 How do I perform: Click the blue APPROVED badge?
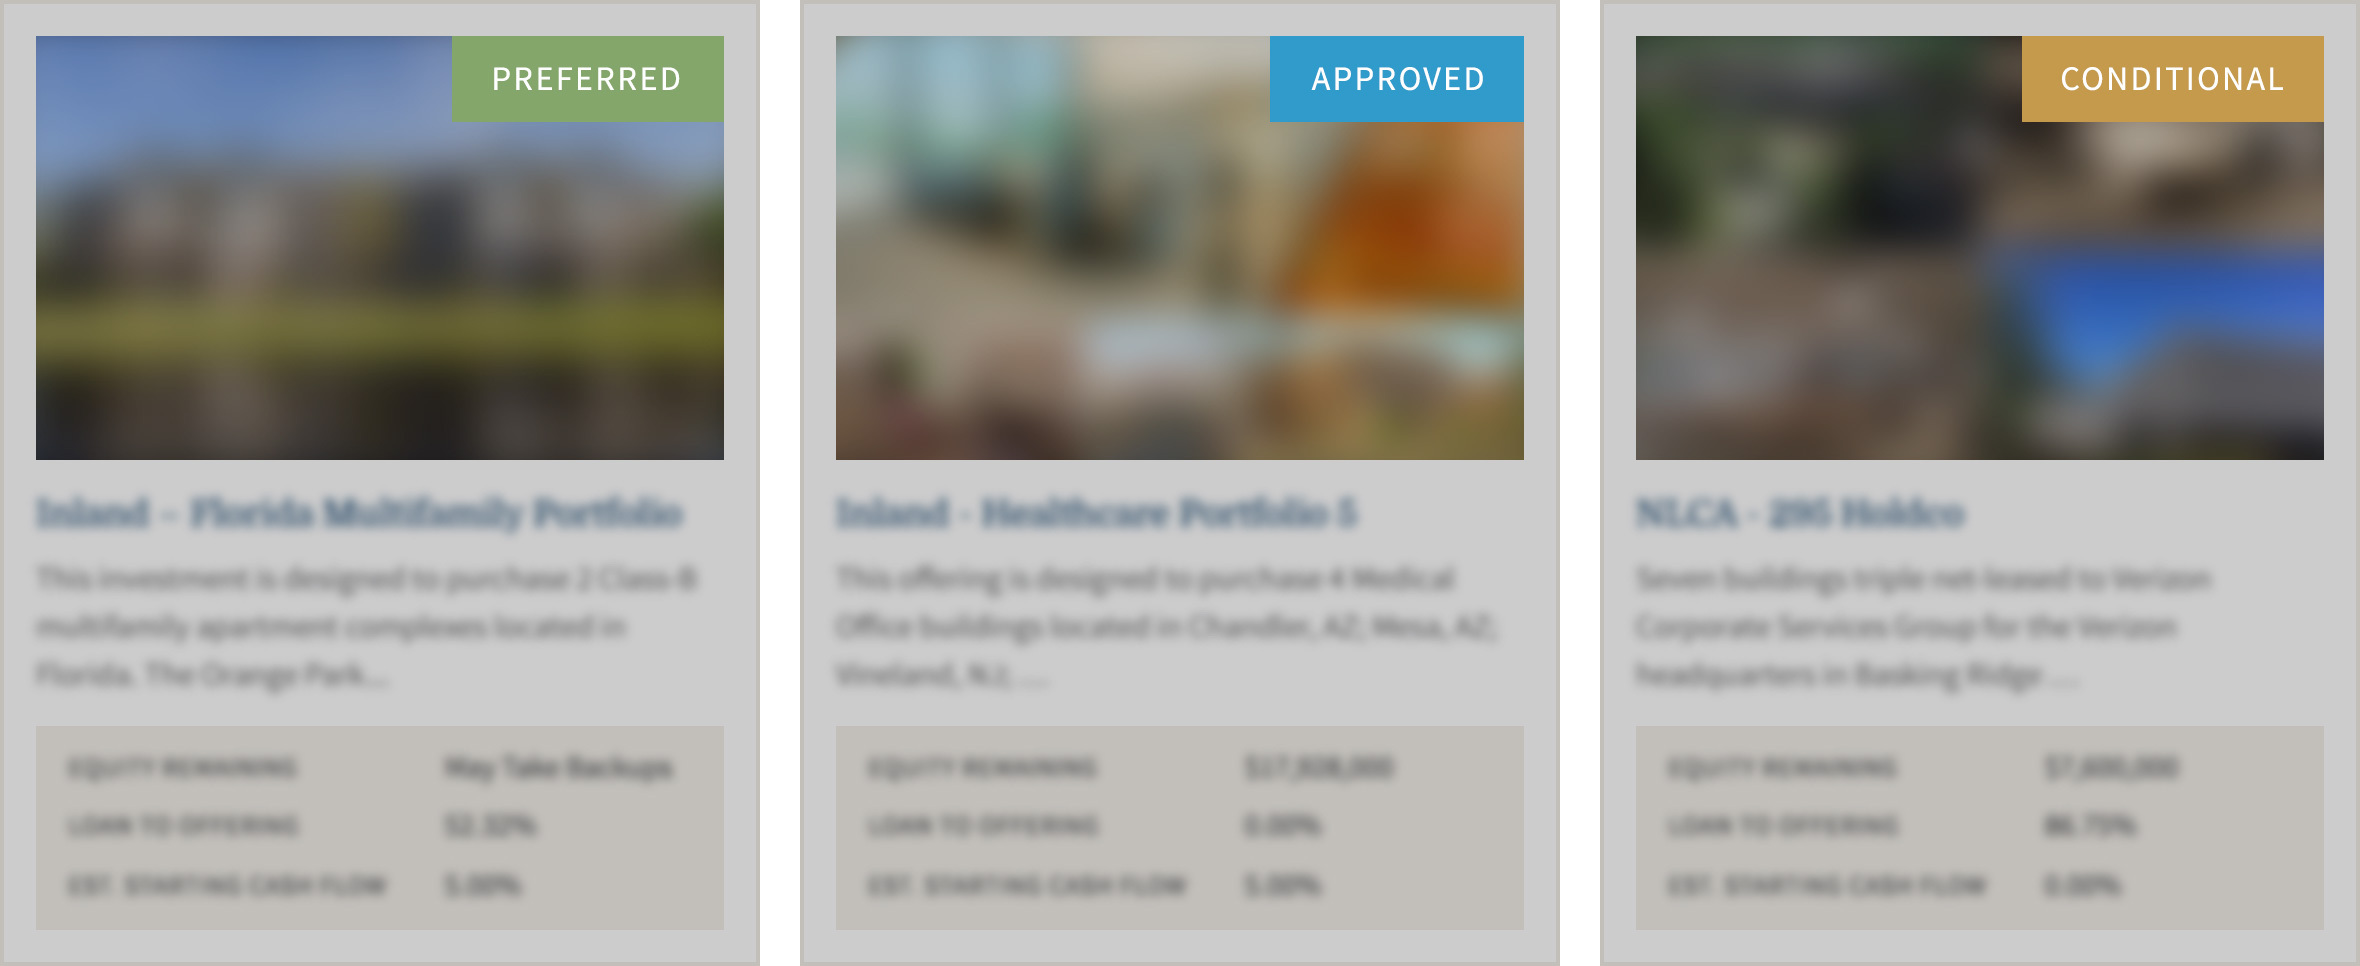click(1396, 79)
